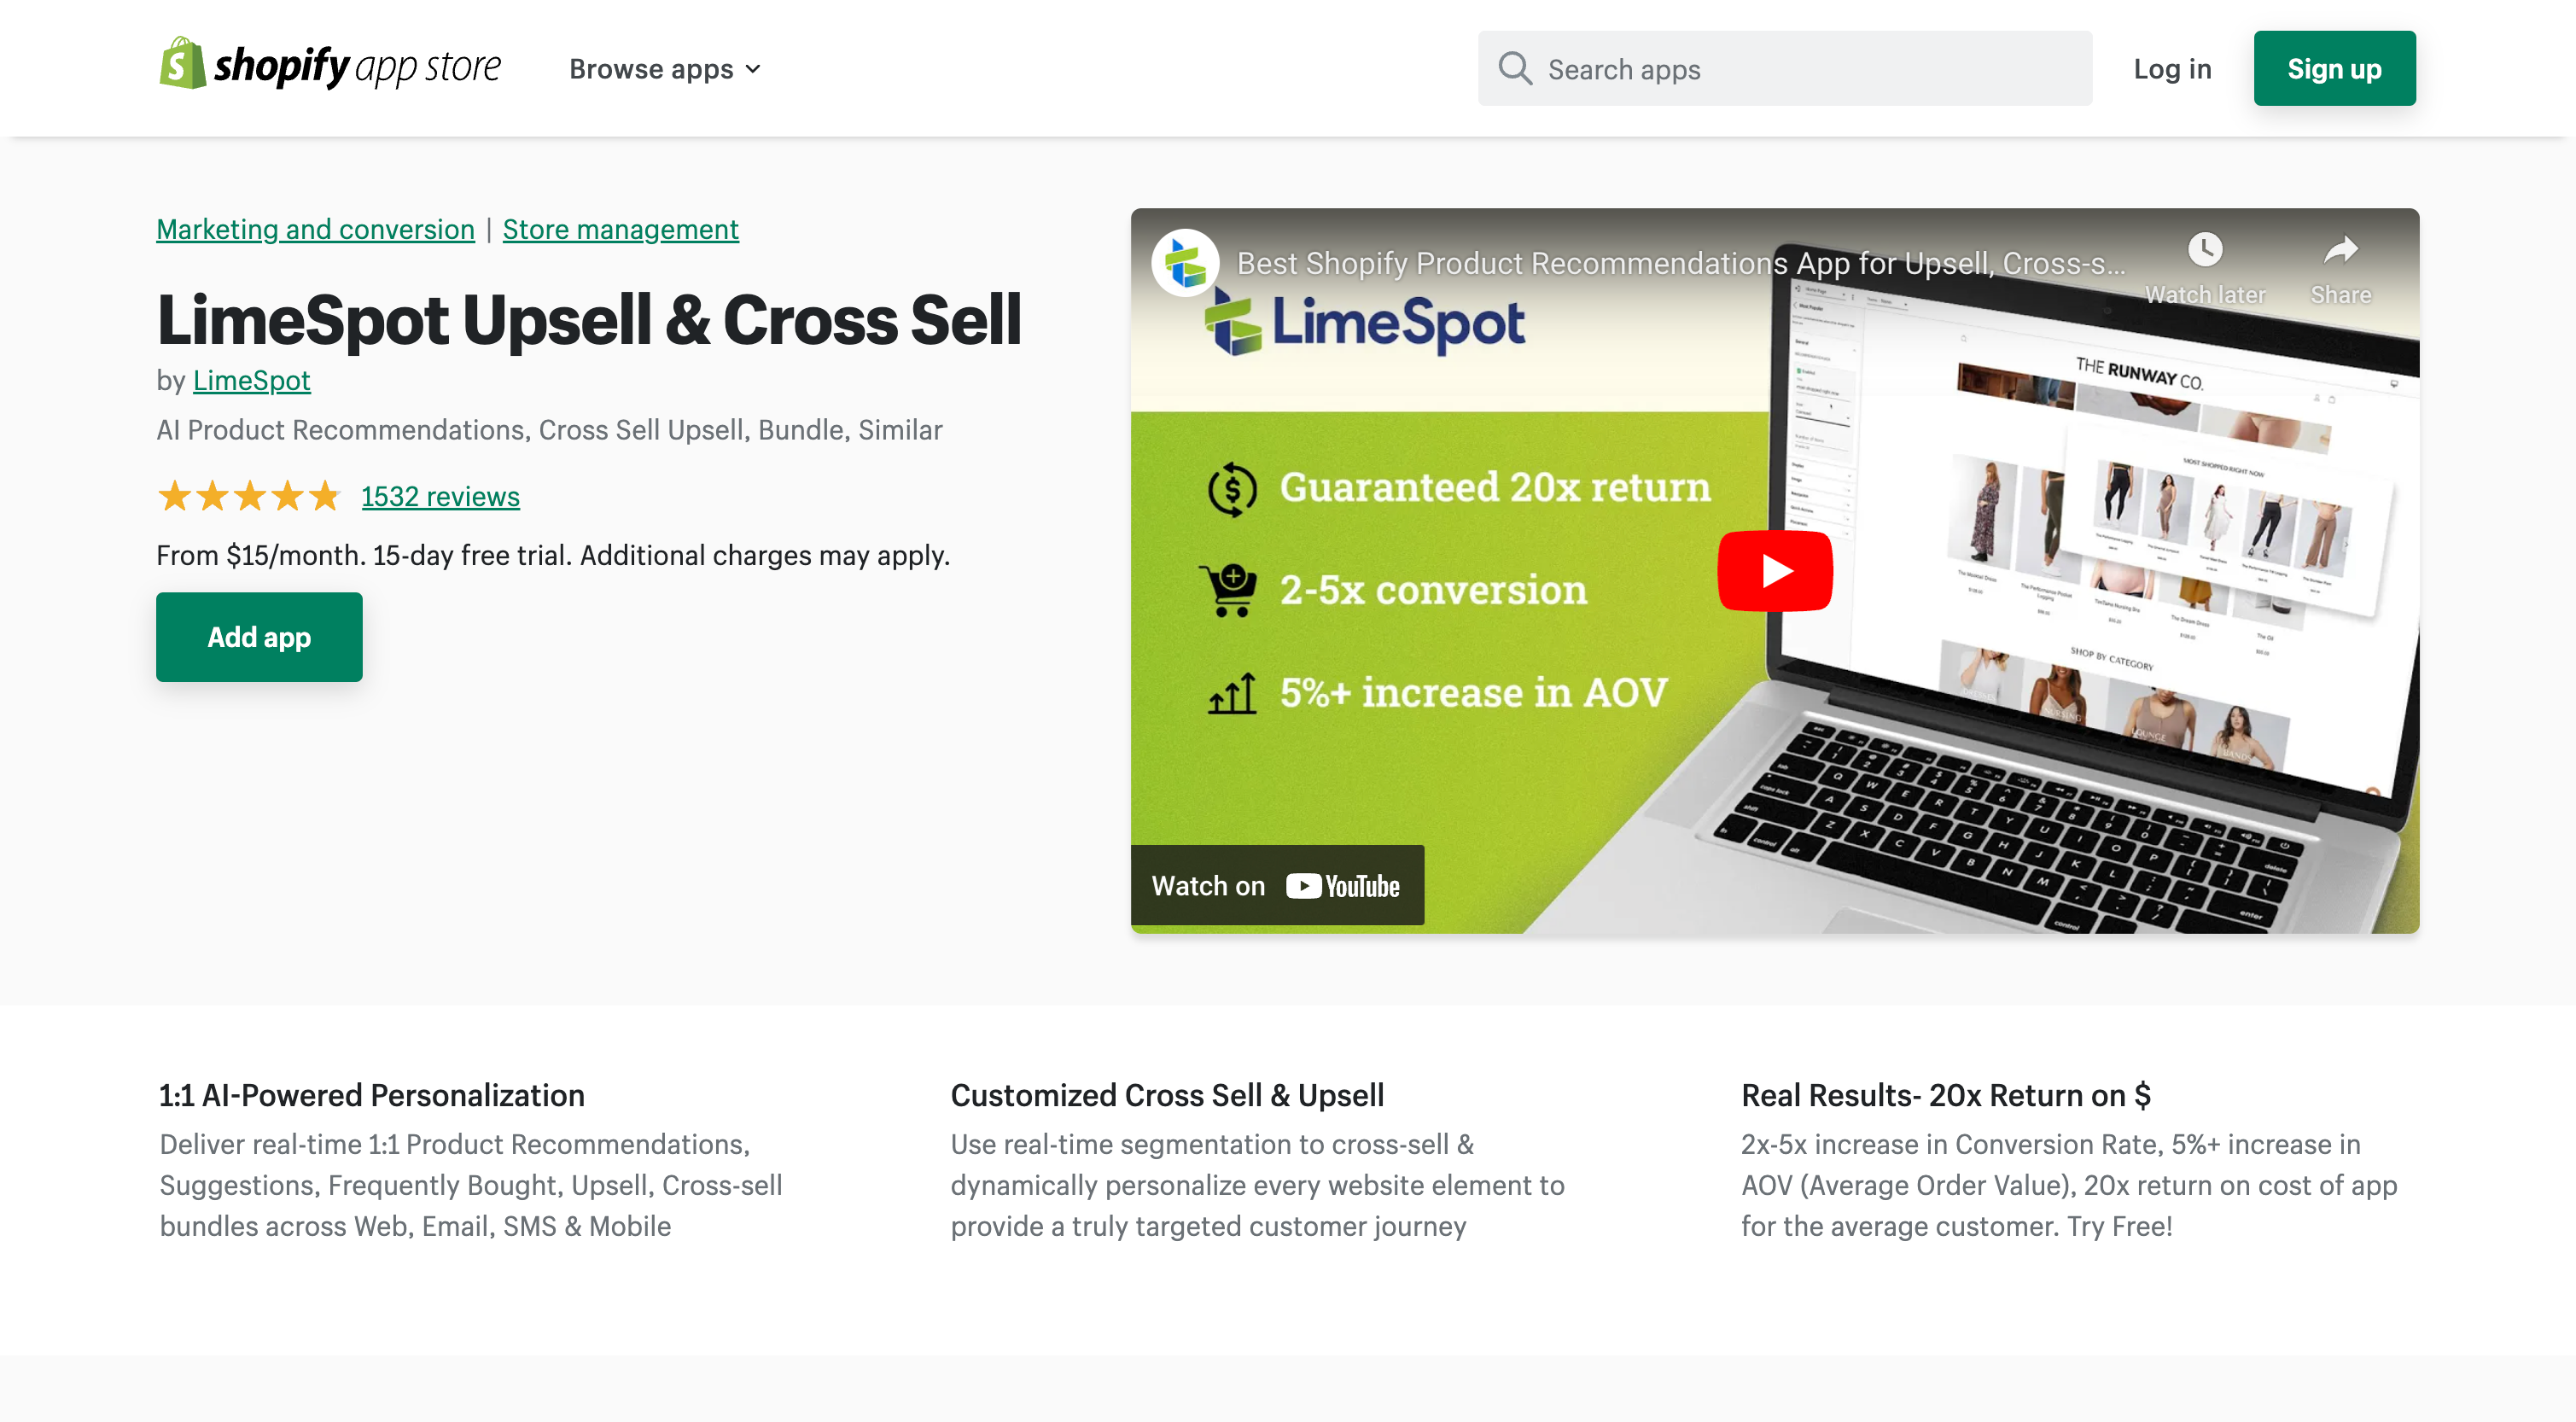The width and height of the screenshot is (2576, 1422).
Task: Click the Watch on YouTube button
Action: pos(1279,884)
